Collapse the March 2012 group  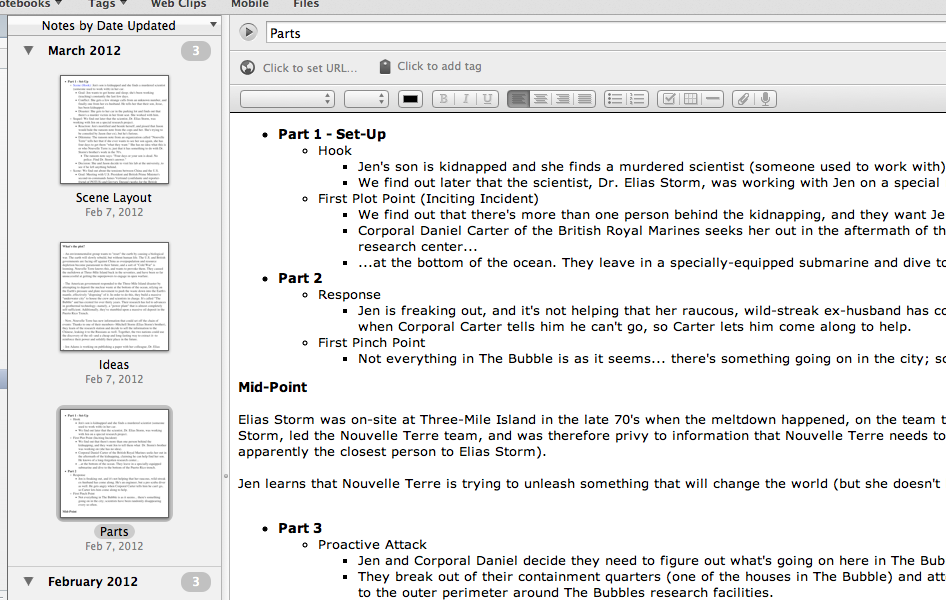point(28,51)
